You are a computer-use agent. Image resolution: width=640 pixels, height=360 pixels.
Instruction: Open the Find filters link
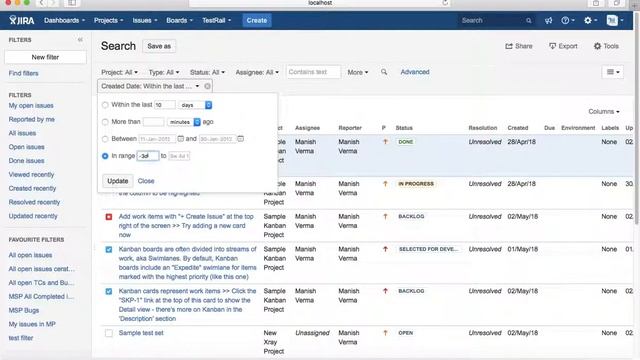pyautogui.click(x=23, y=73)
